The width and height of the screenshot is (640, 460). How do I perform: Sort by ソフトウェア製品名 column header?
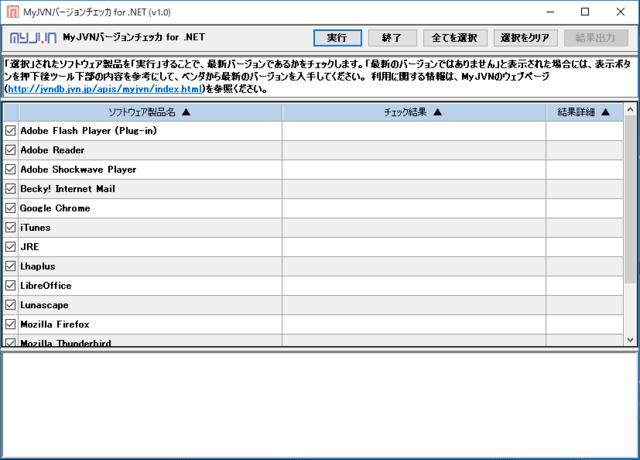tap(150, 112)
